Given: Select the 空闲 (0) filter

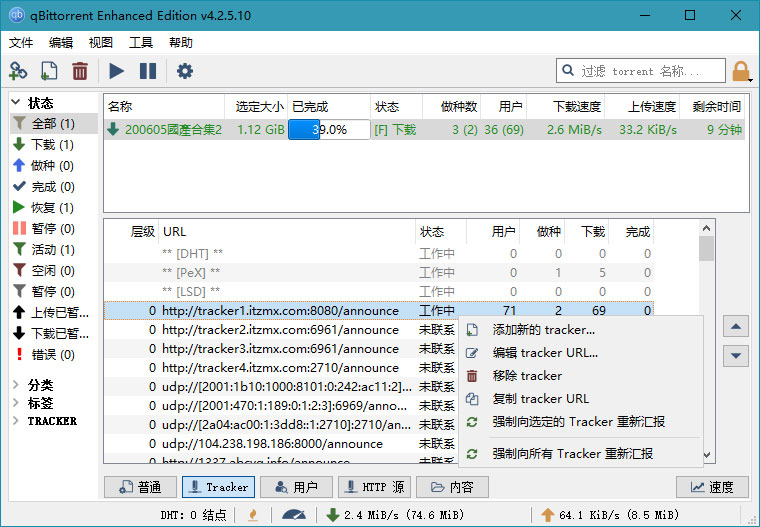Looking at the screenshot, I should [x=54, y=271].
